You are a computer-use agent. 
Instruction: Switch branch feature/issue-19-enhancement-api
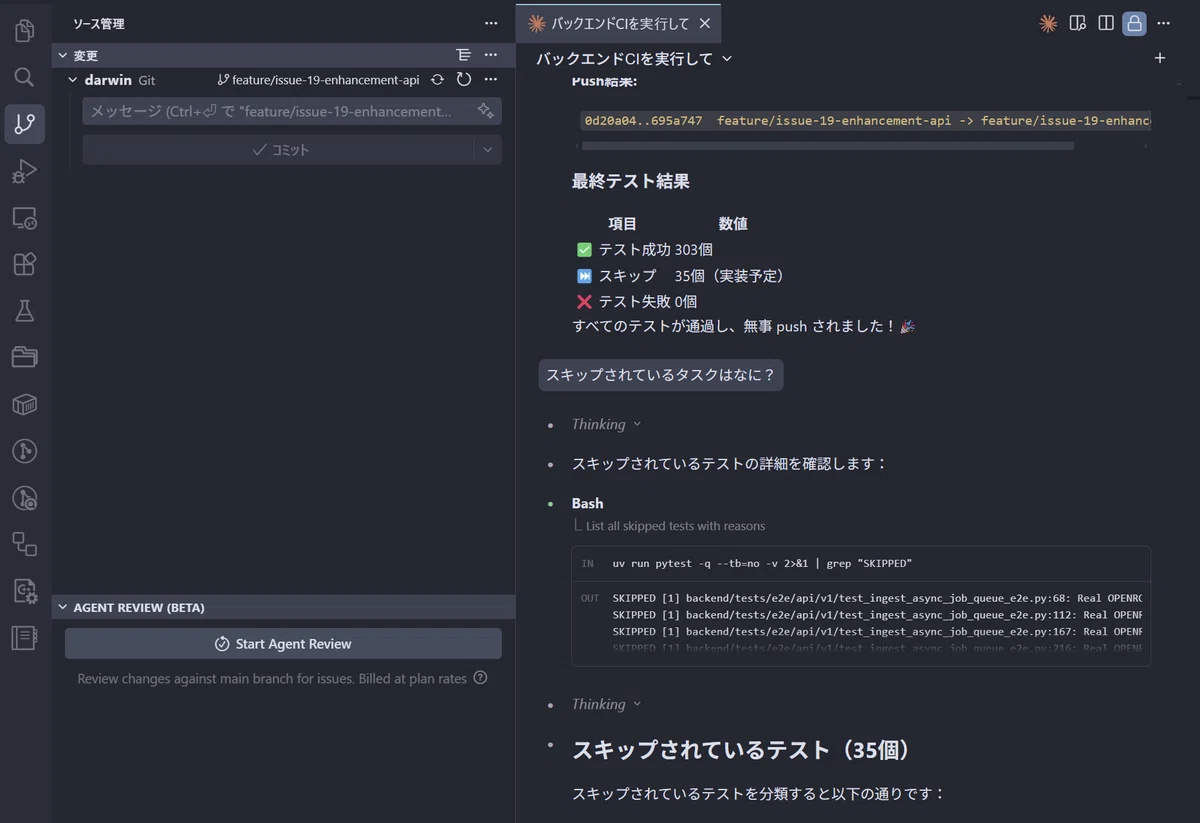pos(318,80)
